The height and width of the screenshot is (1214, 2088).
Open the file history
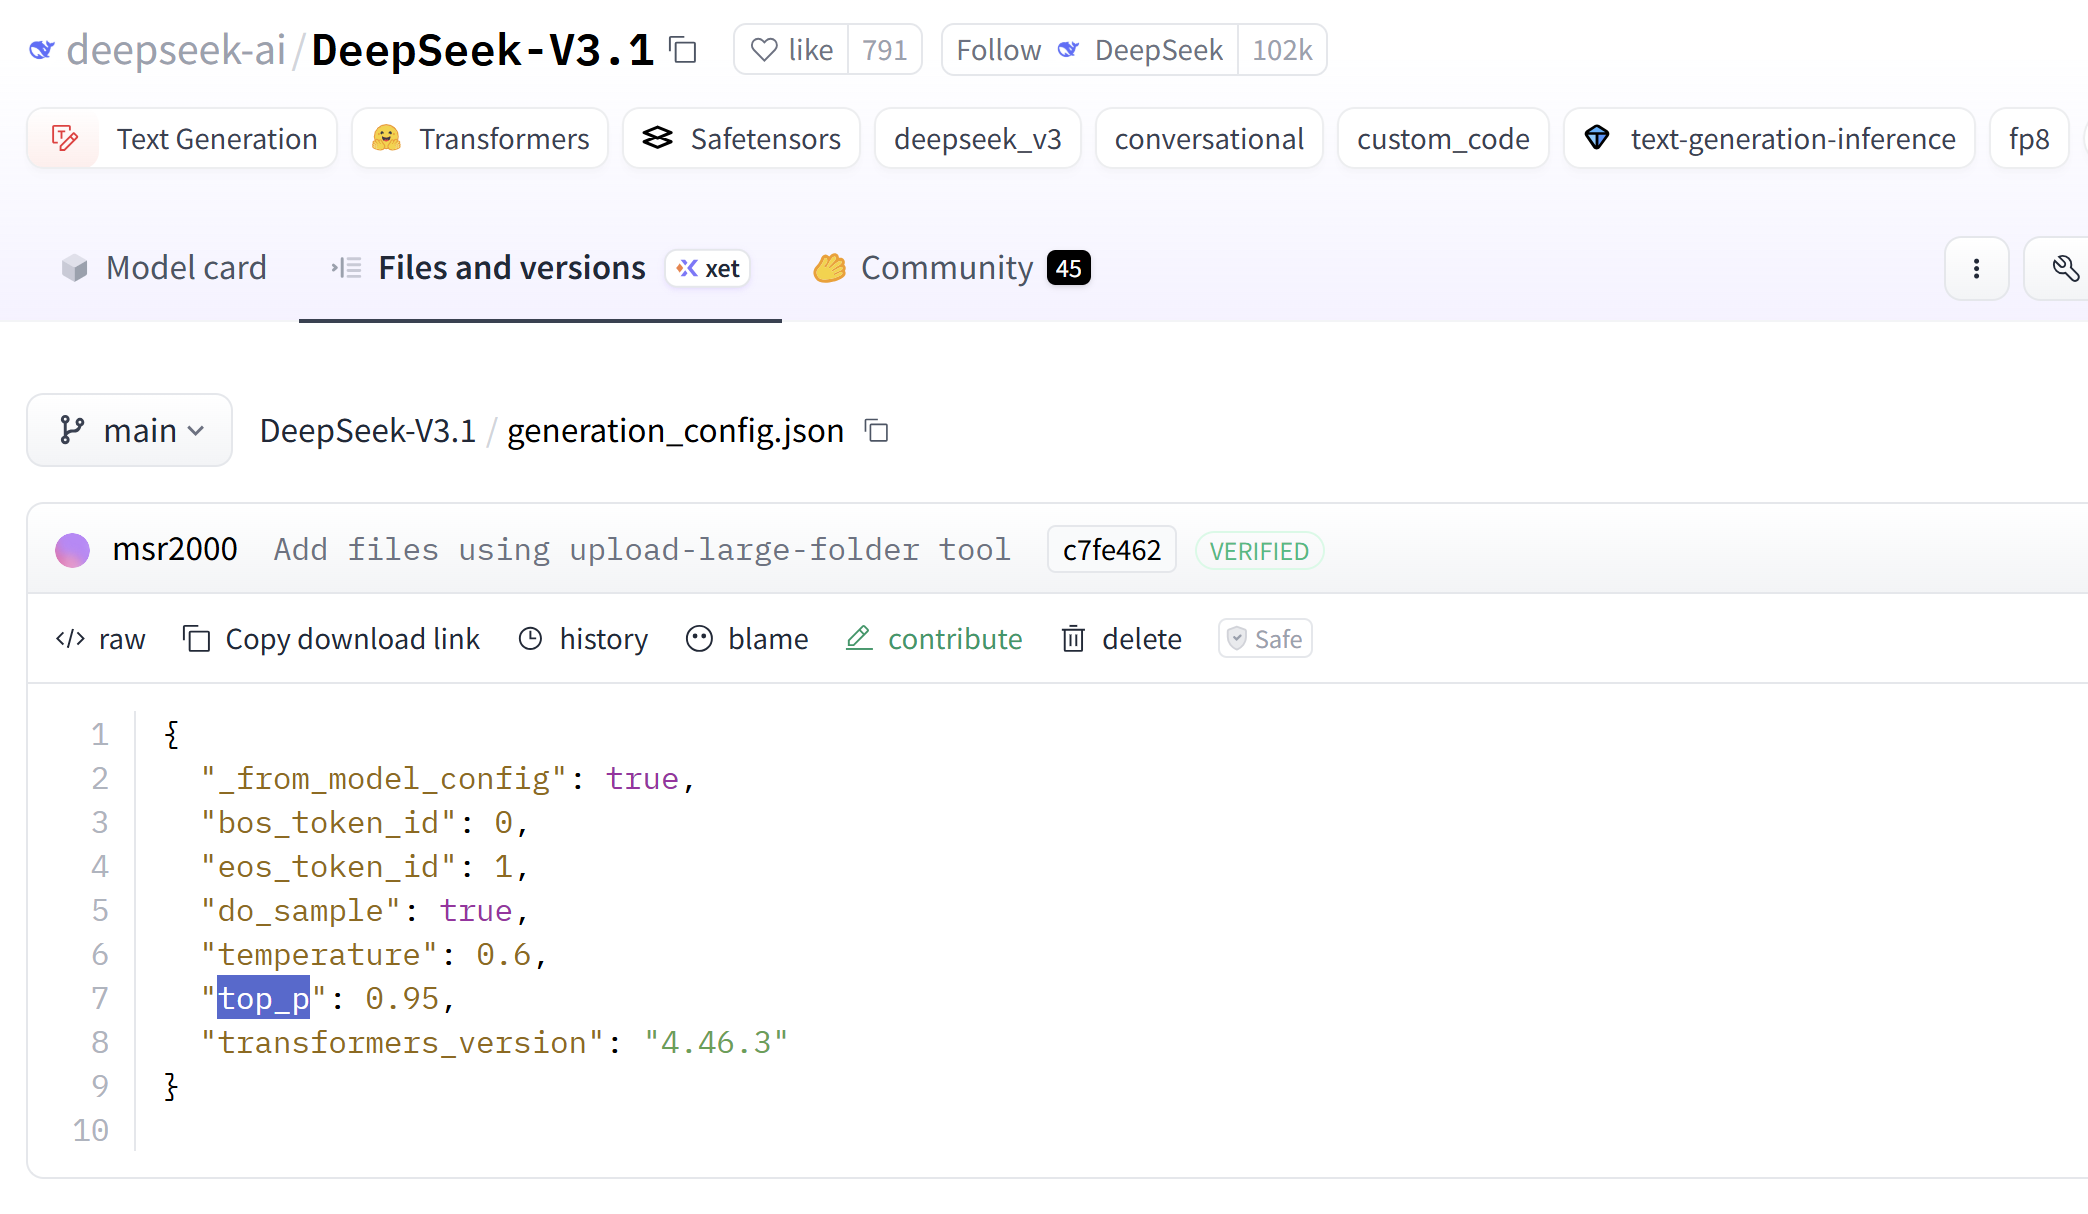583,639
